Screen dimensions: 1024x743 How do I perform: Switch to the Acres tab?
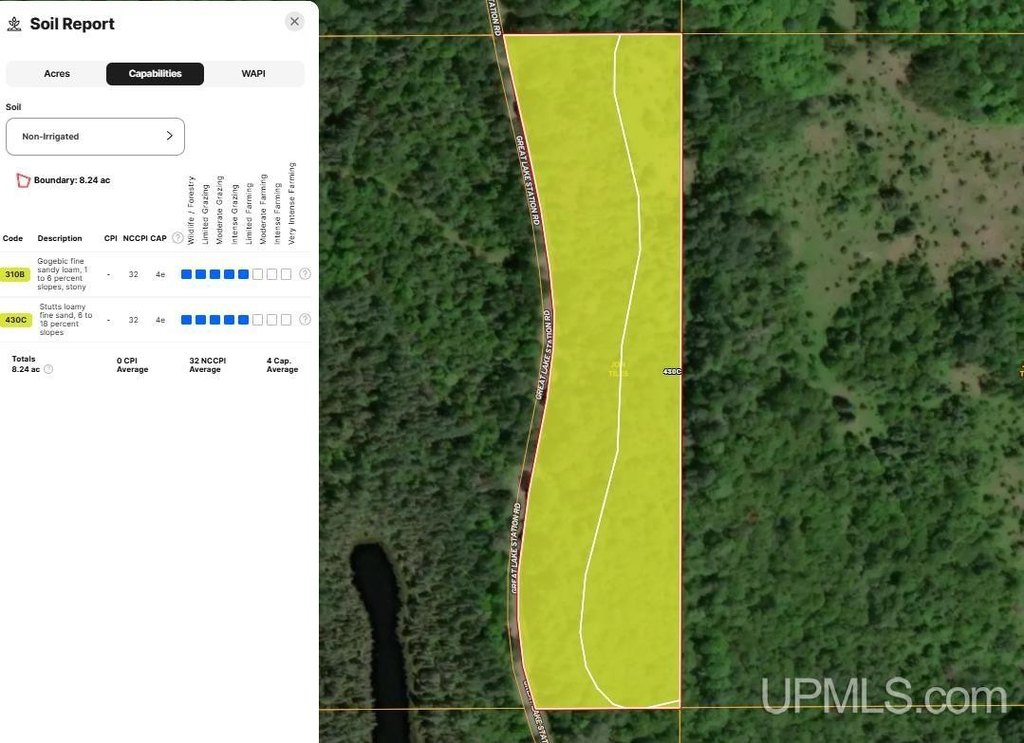57,74
